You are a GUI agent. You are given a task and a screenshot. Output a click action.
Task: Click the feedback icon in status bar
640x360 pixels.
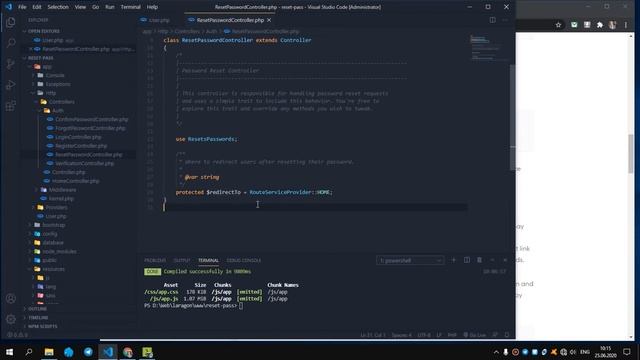495,335
